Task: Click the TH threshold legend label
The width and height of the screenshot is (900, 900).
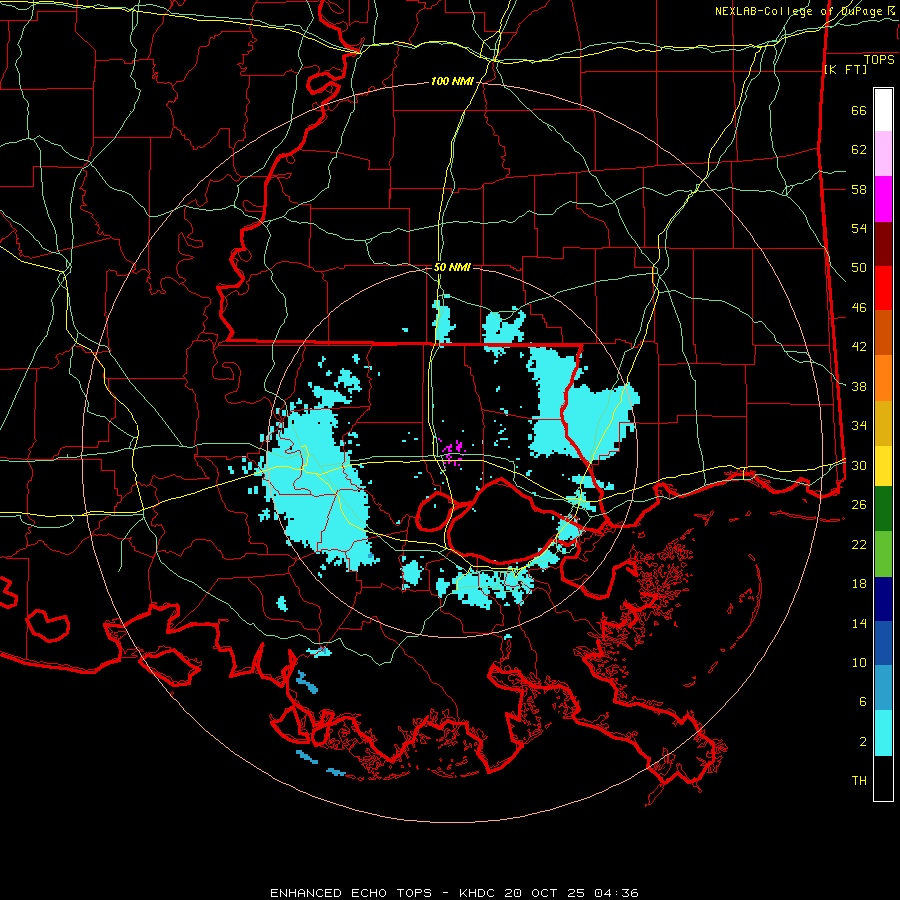Action: coord(859,781)
